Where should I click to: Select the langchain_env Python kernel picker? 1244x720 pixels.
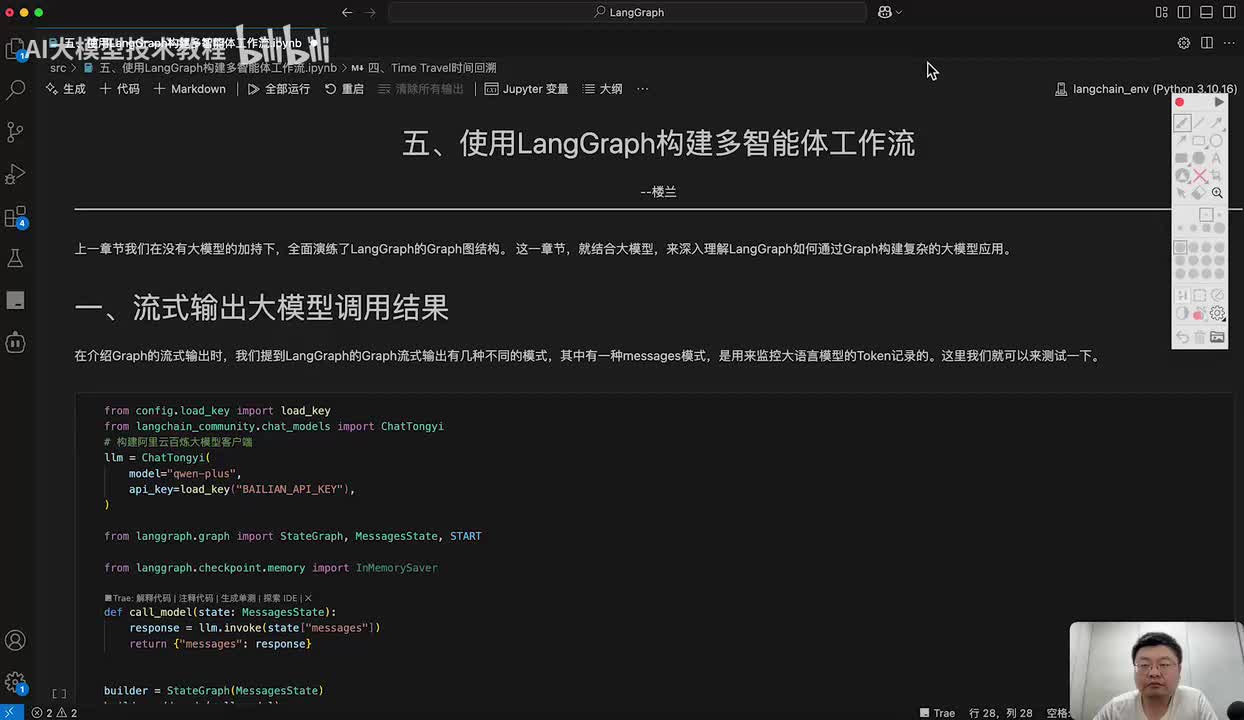pyautogui.click(x=1148, y=89)
